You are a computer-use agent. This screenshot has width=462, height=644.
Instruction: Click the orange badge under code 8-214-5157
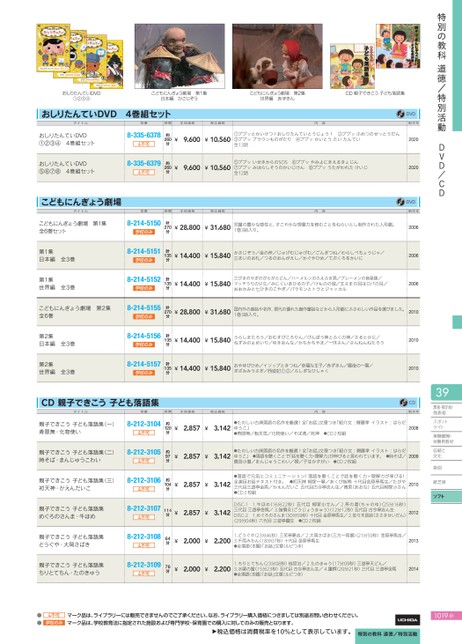(x=144, y=373)
